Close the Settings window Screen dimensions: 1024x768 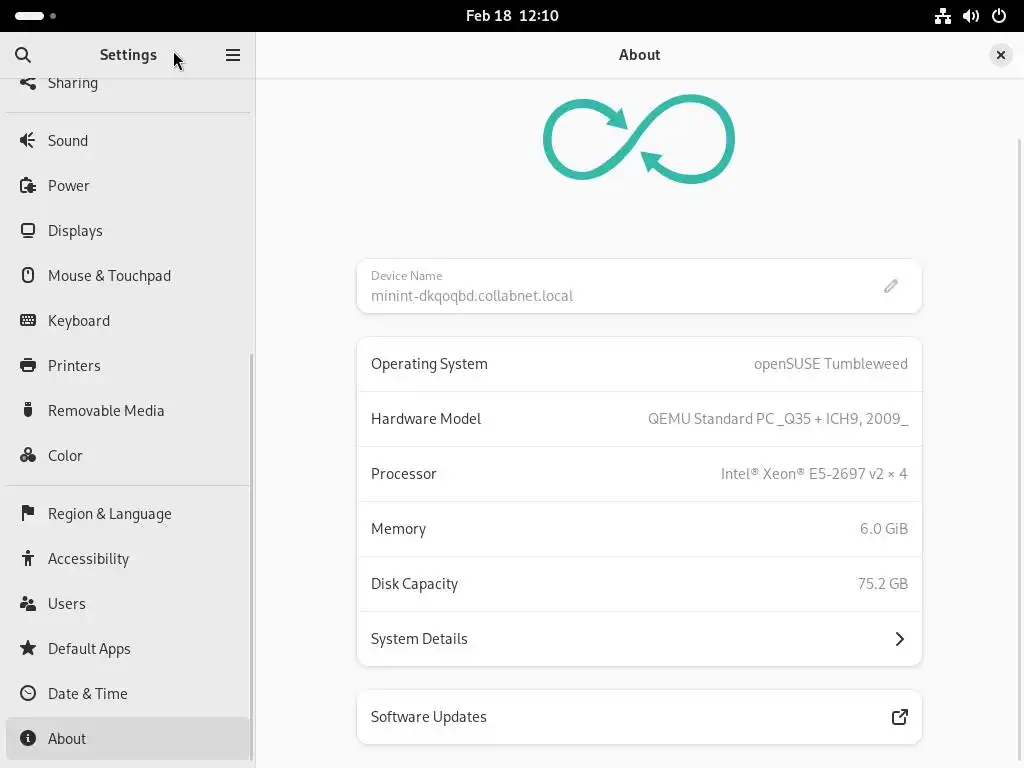click(x=1000, y=55)
